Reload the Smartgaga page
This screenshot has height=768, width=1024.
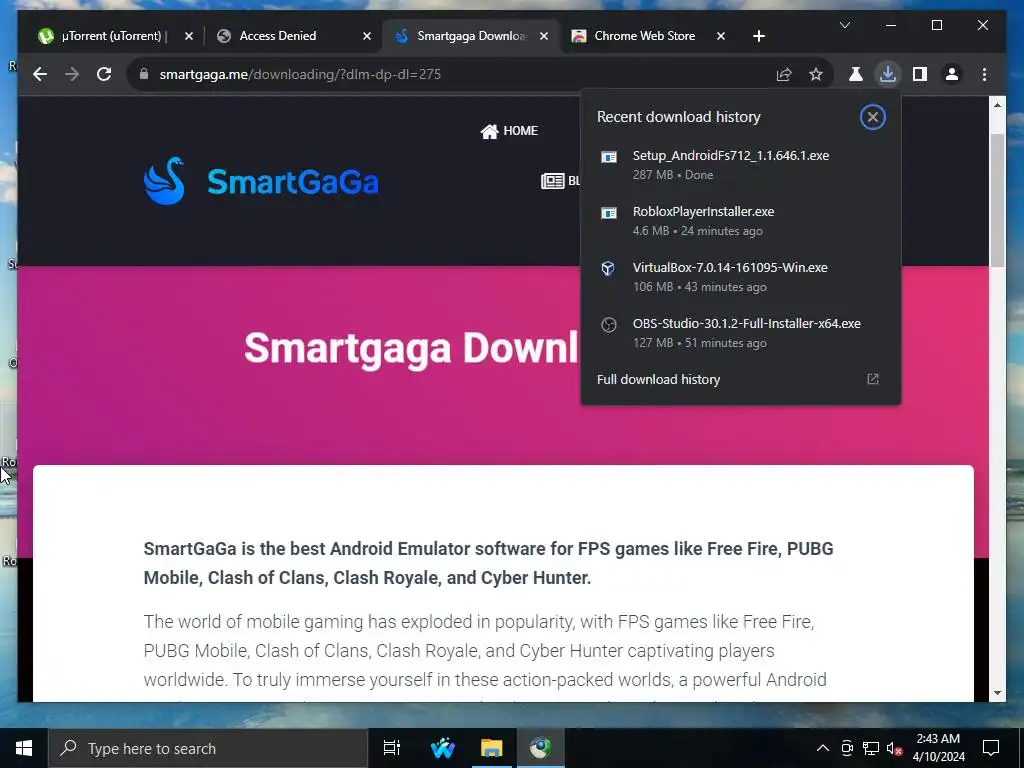104,74
